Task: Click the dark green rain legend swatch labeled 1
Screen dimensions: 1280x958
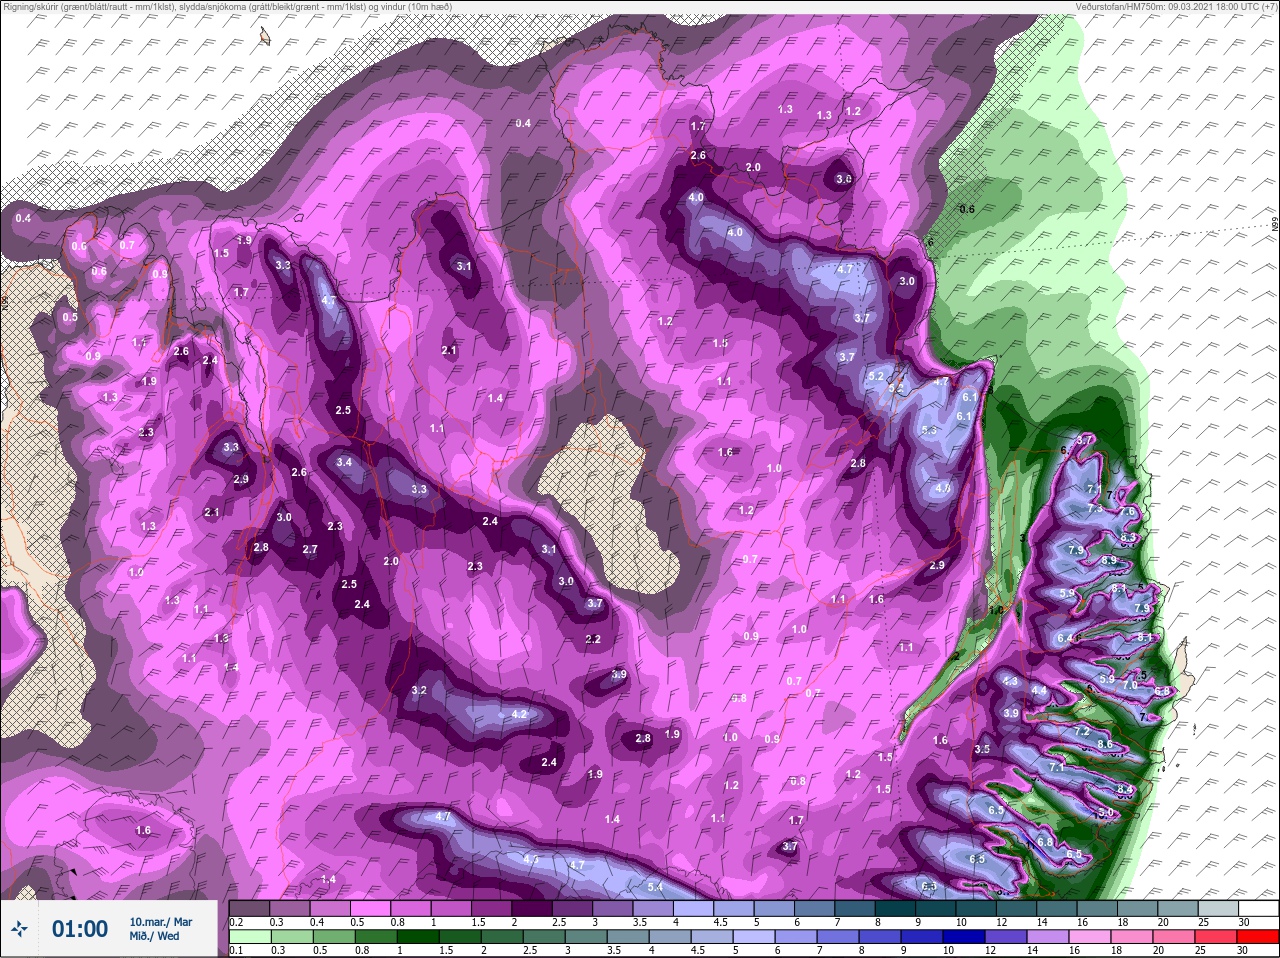Action: click(419, 937)
